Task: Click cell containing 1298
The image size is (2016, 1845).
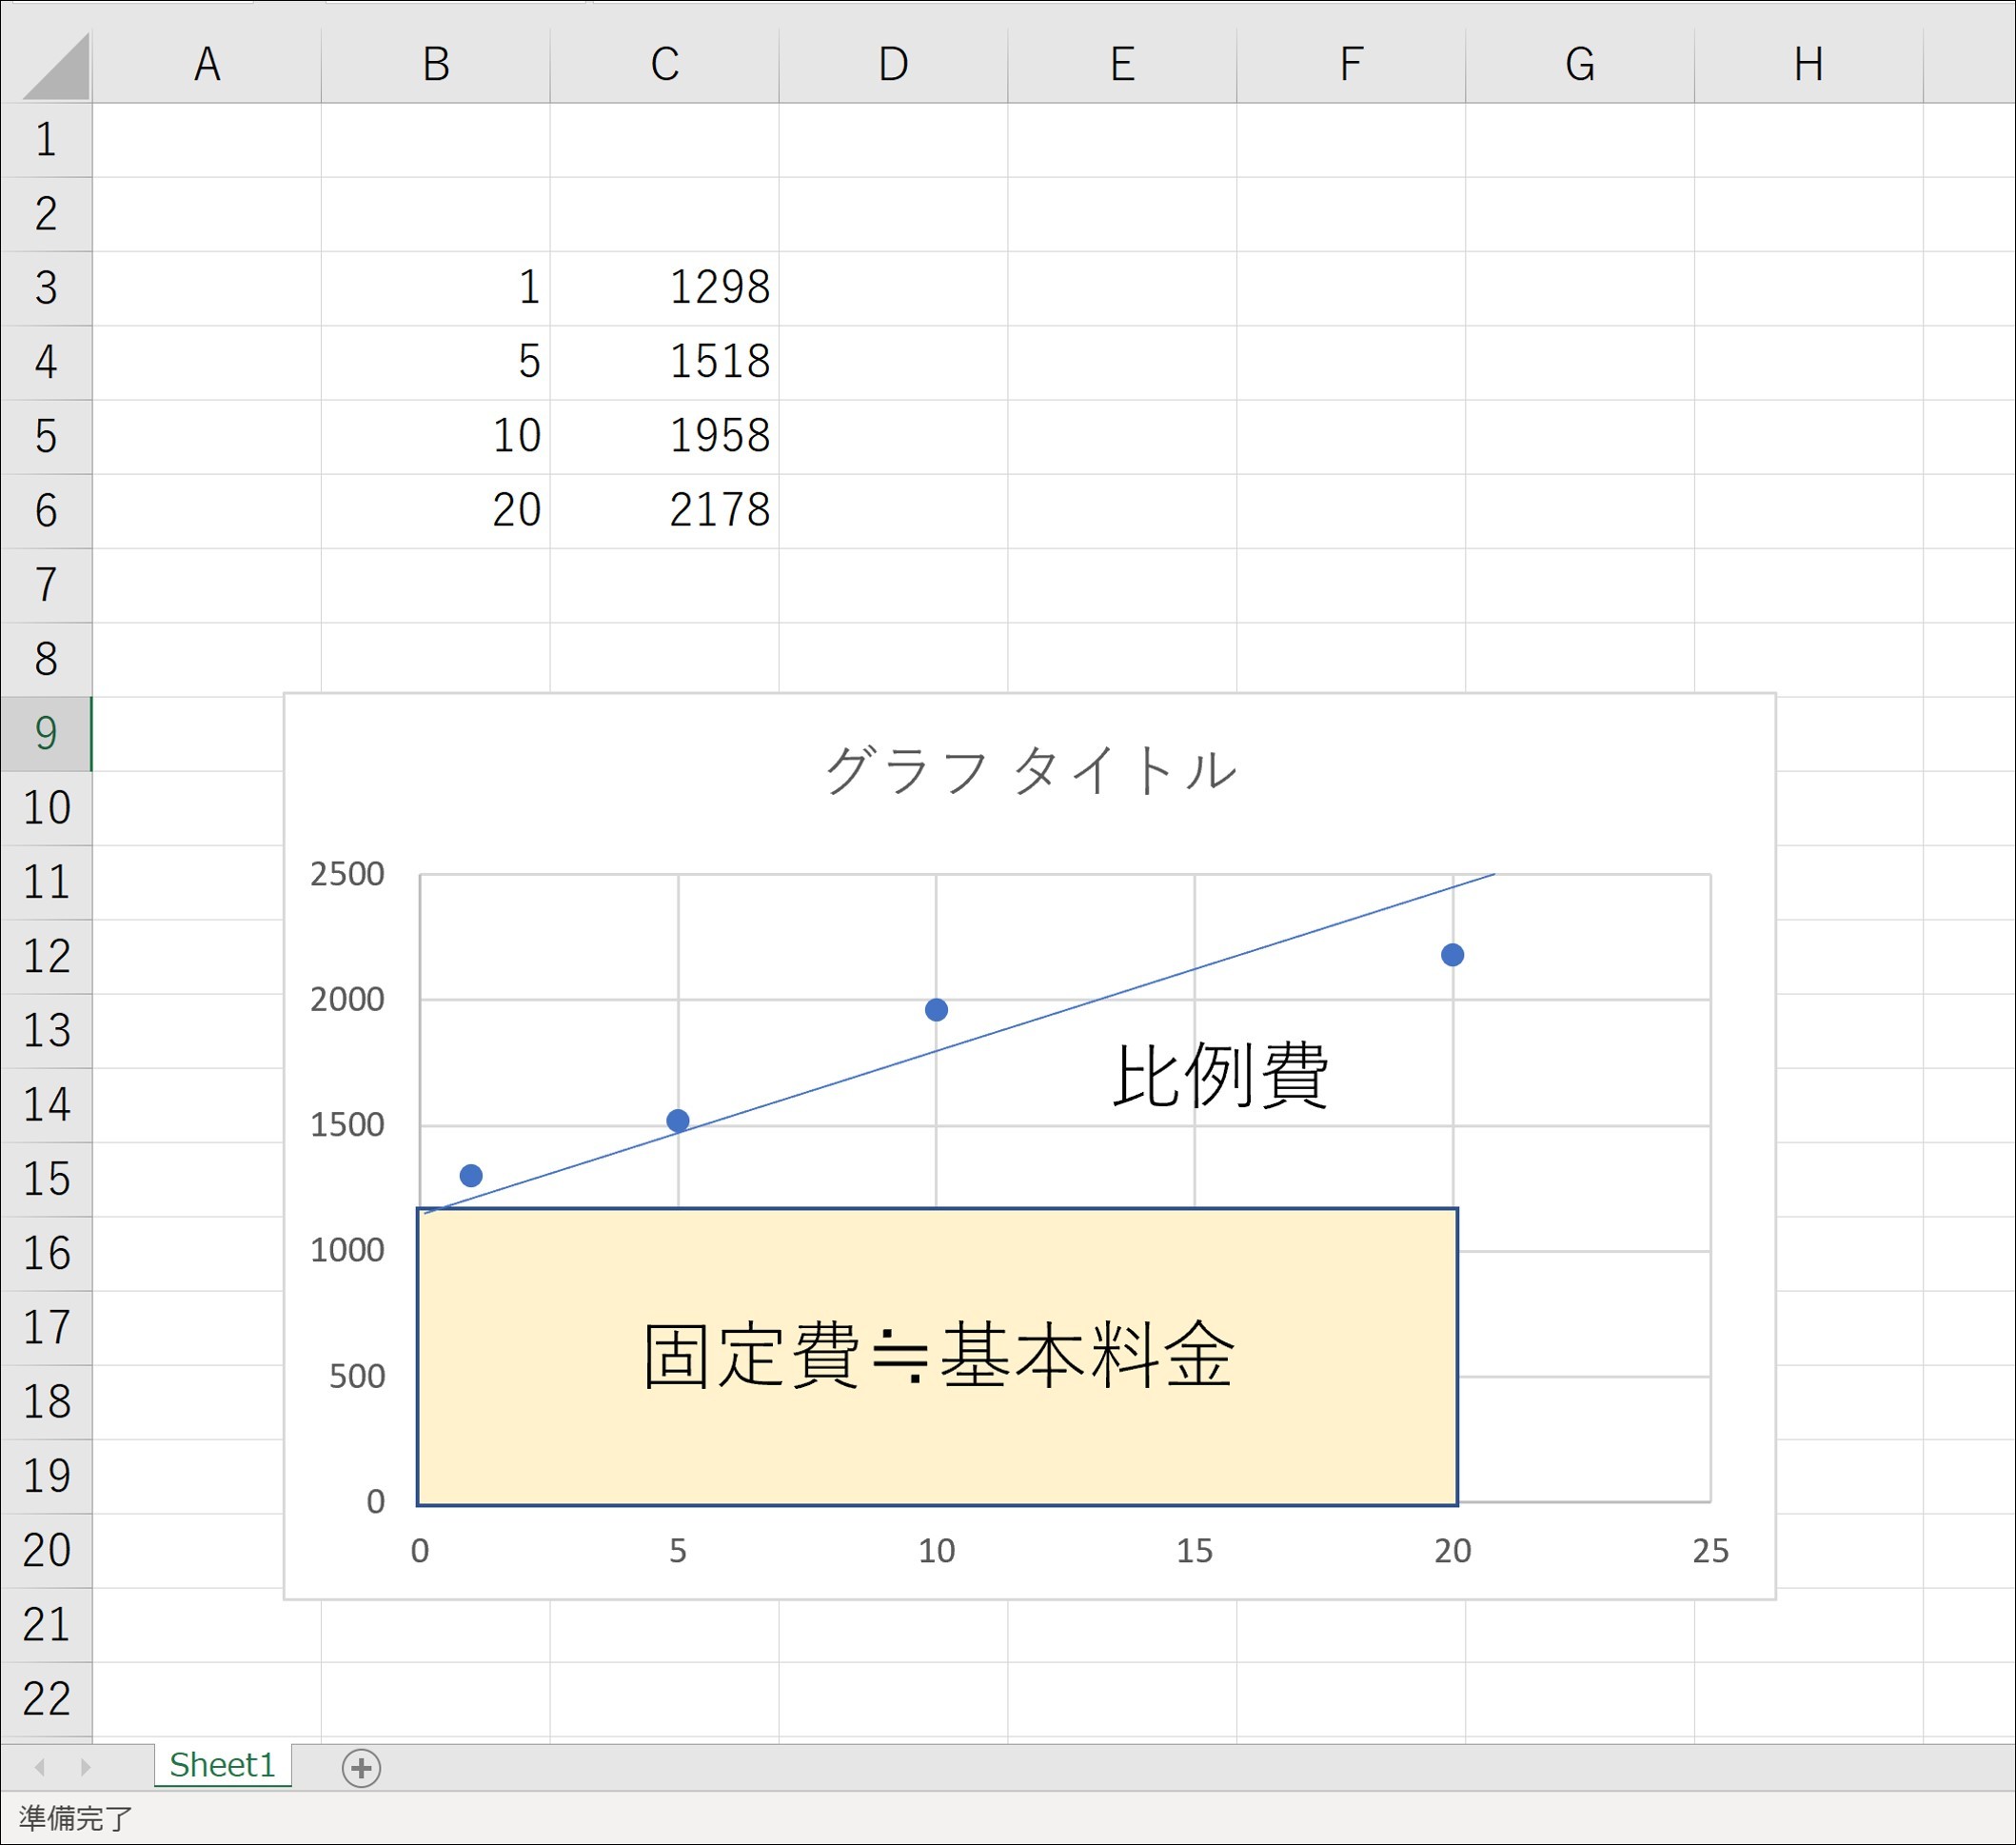Action: (x=665, y=288)
